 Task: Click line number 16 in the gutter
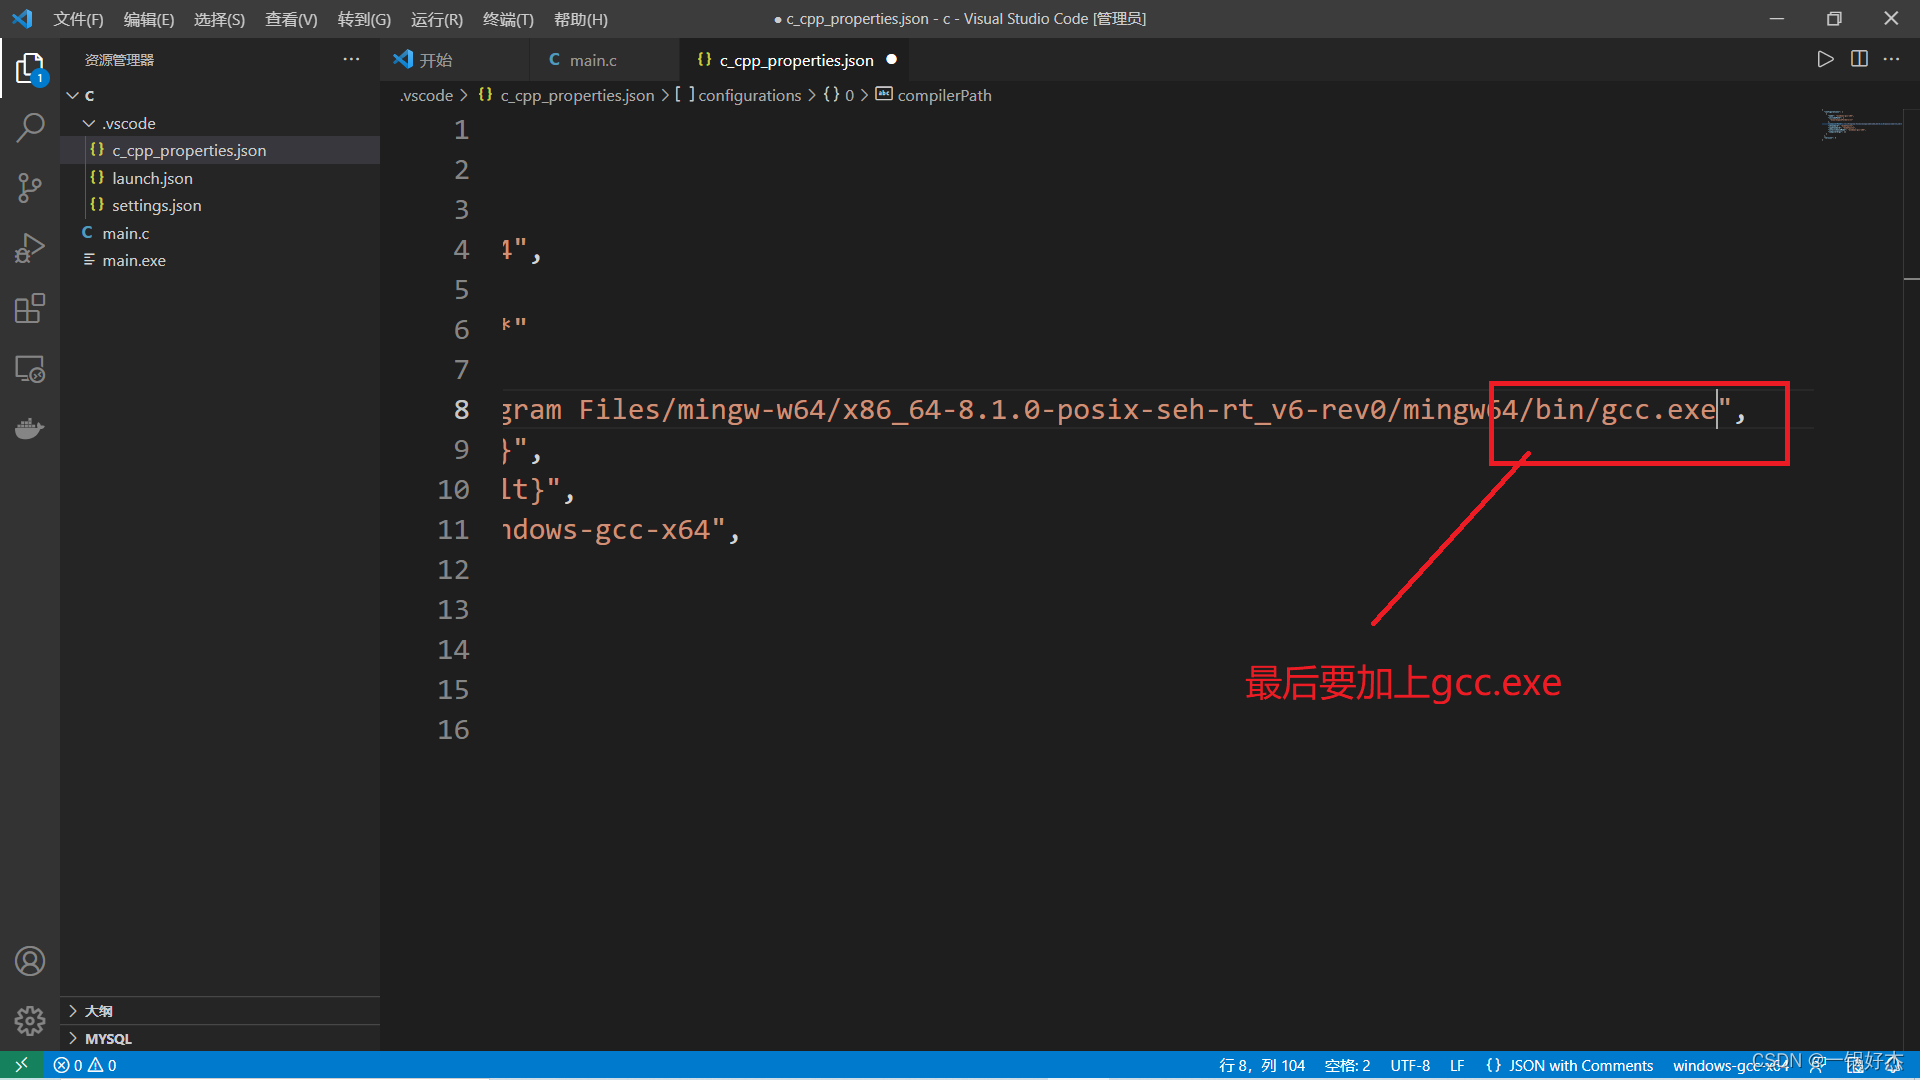[453, 729]
